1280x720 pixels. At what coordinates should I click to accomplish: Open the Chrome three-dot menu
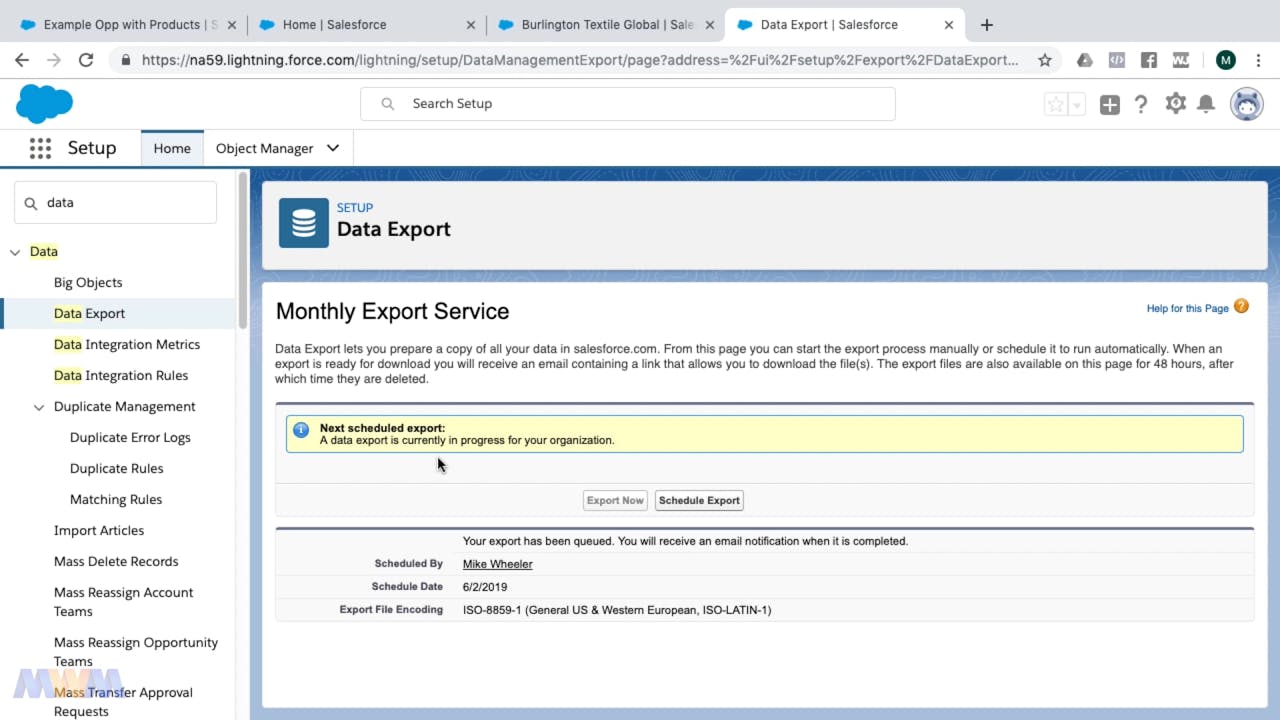point(1259,60)
